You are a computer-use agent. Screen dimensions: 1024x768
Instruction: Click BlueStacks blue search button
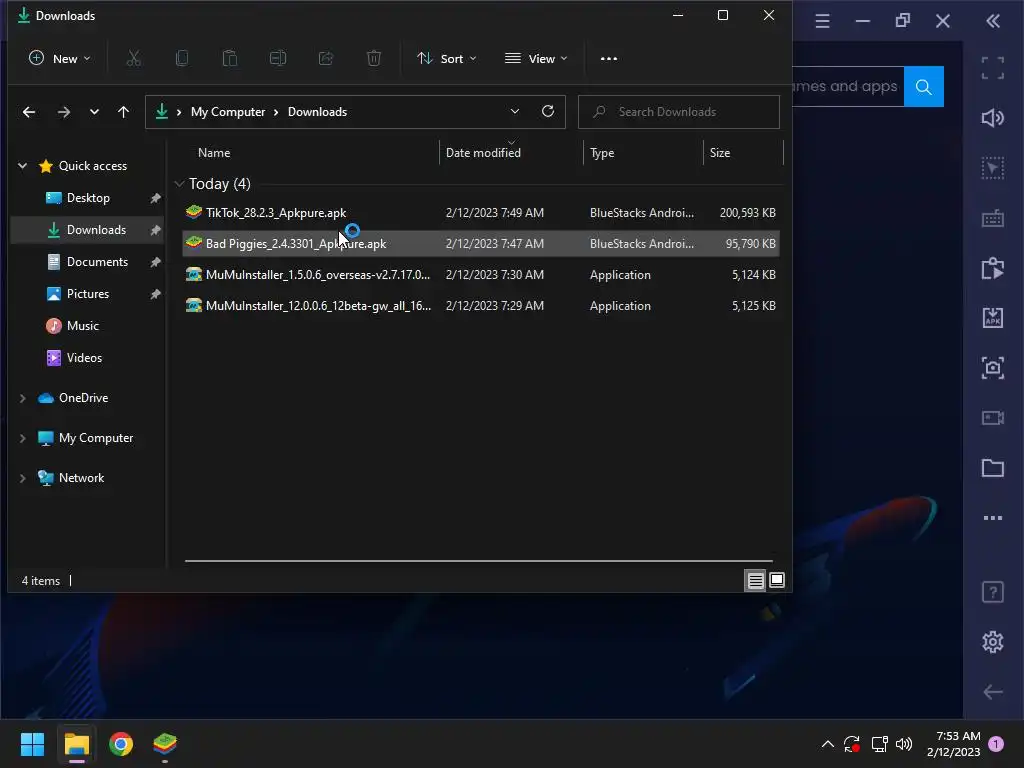tap(923, 86)
